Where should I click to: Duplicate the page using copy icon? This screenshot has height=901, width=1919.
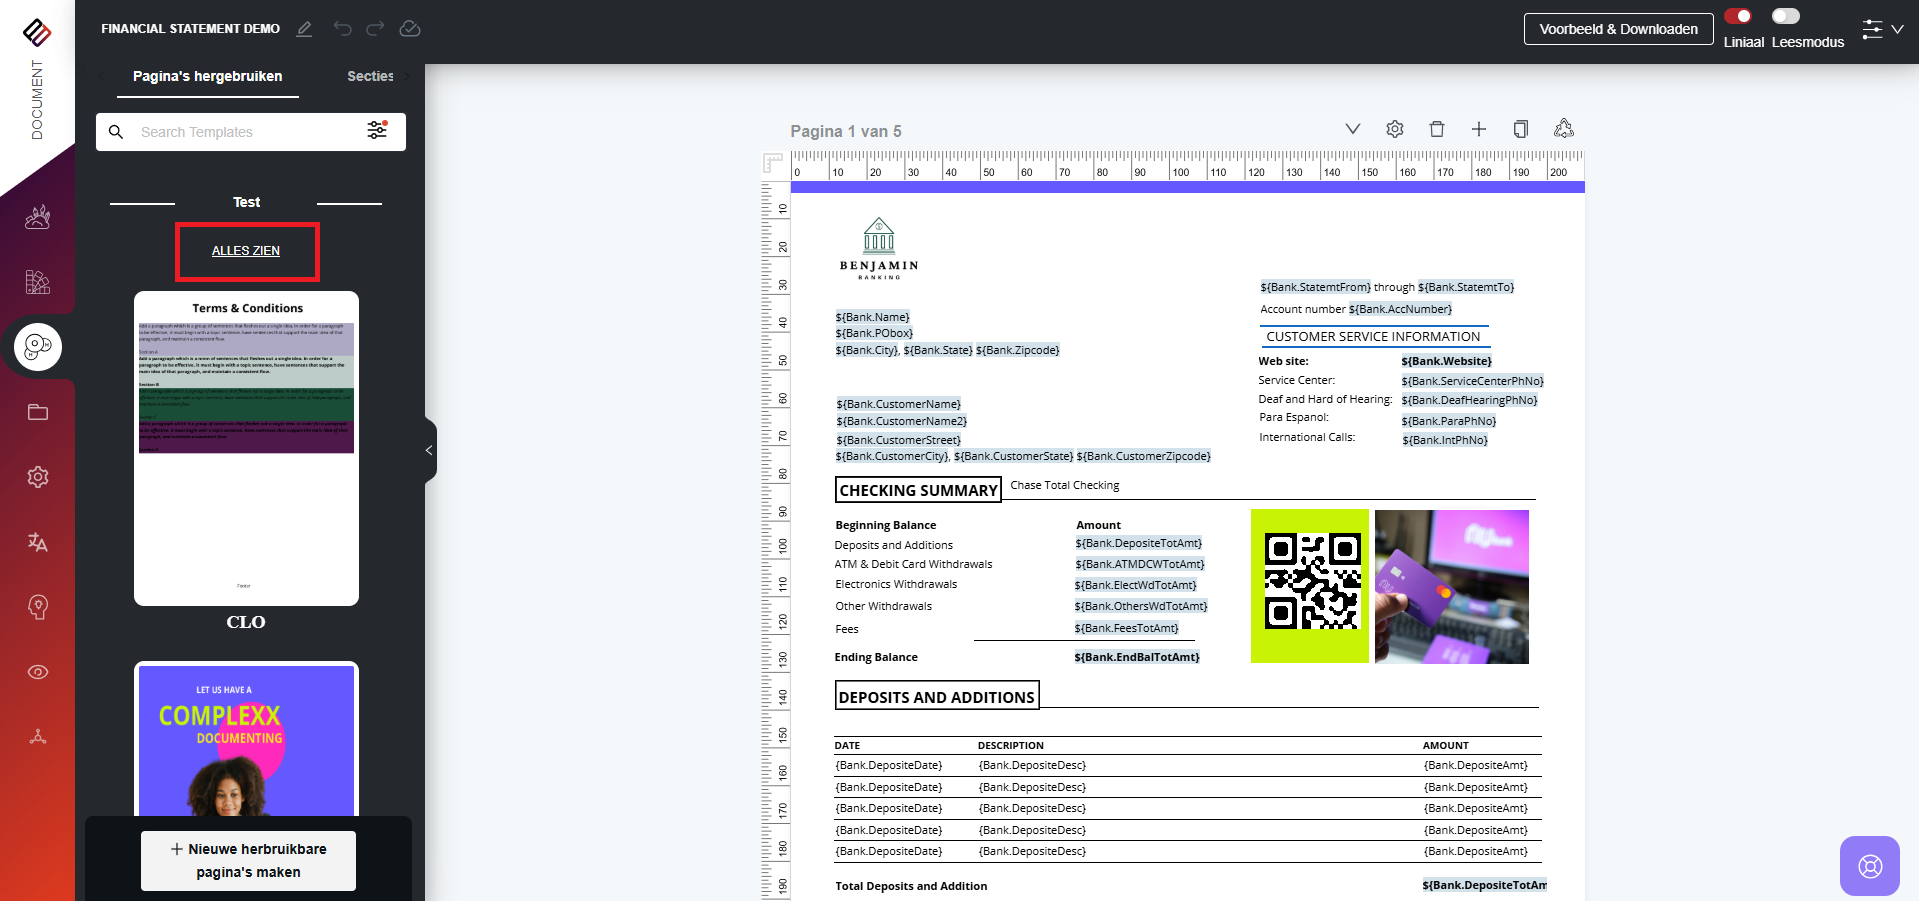1521,129
